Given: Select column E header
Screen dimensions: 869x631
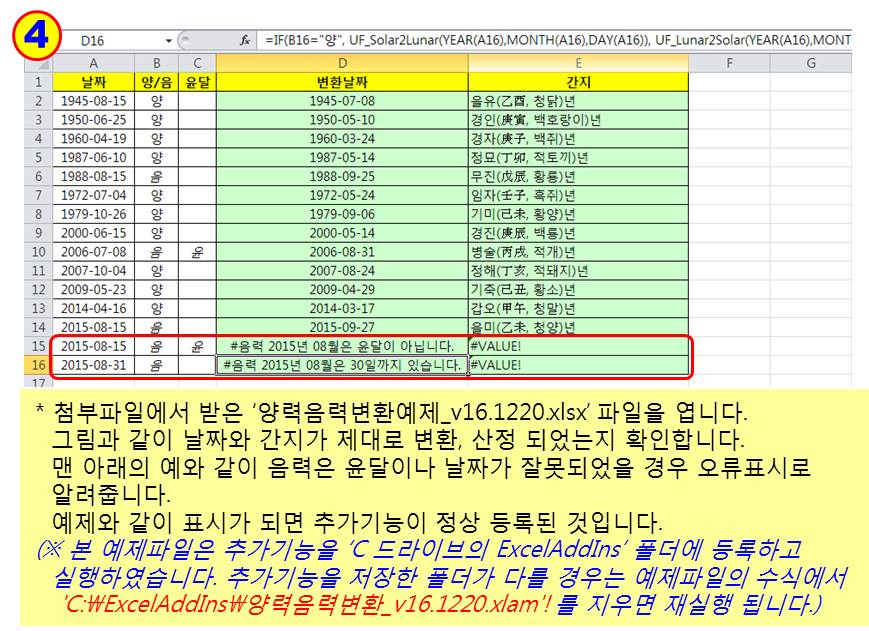Looking at the screenshot, I should (578, 63).
